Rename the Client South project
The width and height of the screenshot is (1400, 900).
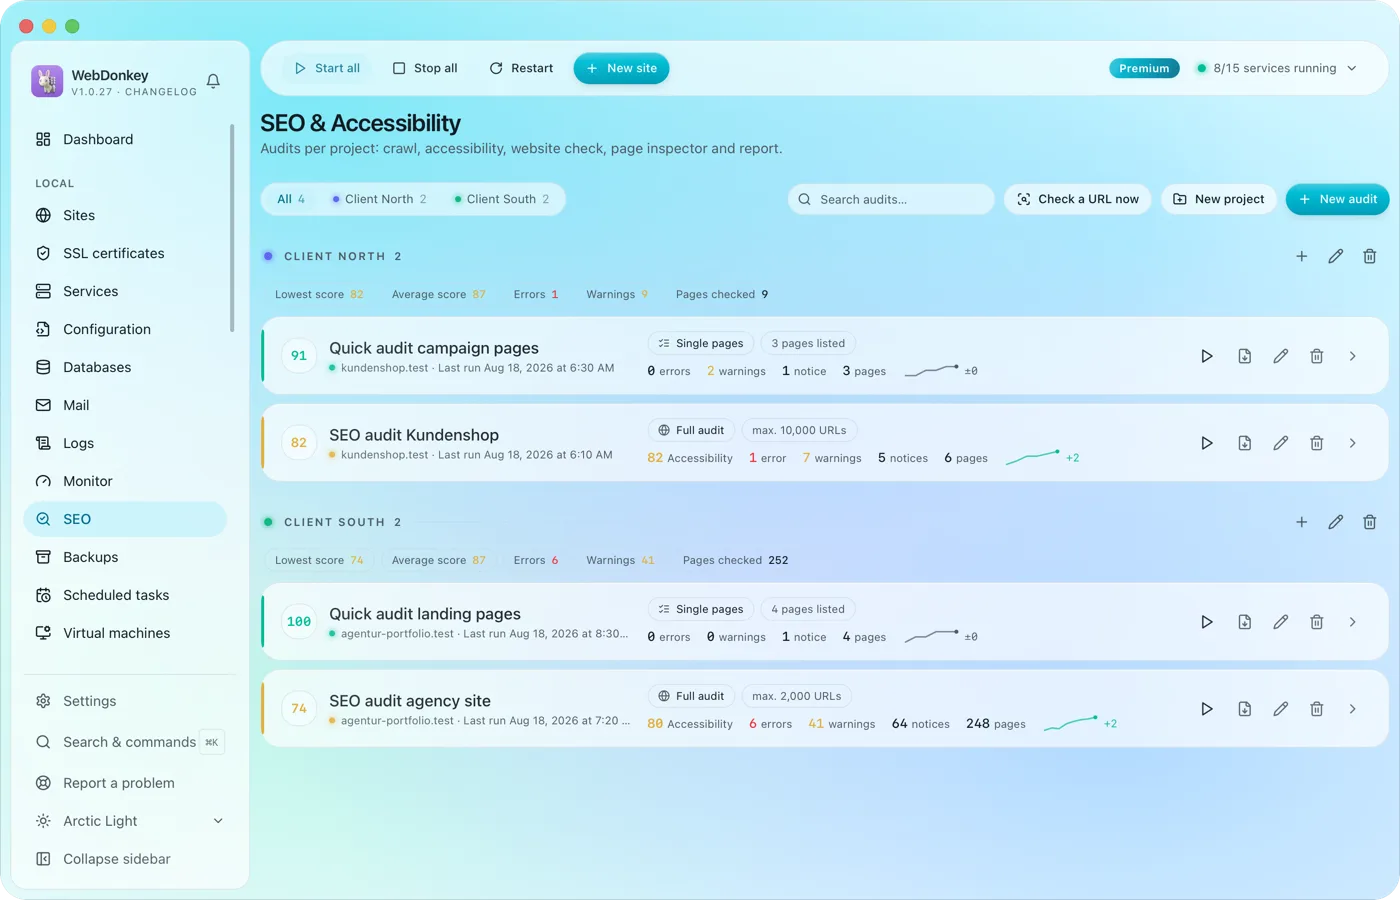click(x=1336, y=522)
